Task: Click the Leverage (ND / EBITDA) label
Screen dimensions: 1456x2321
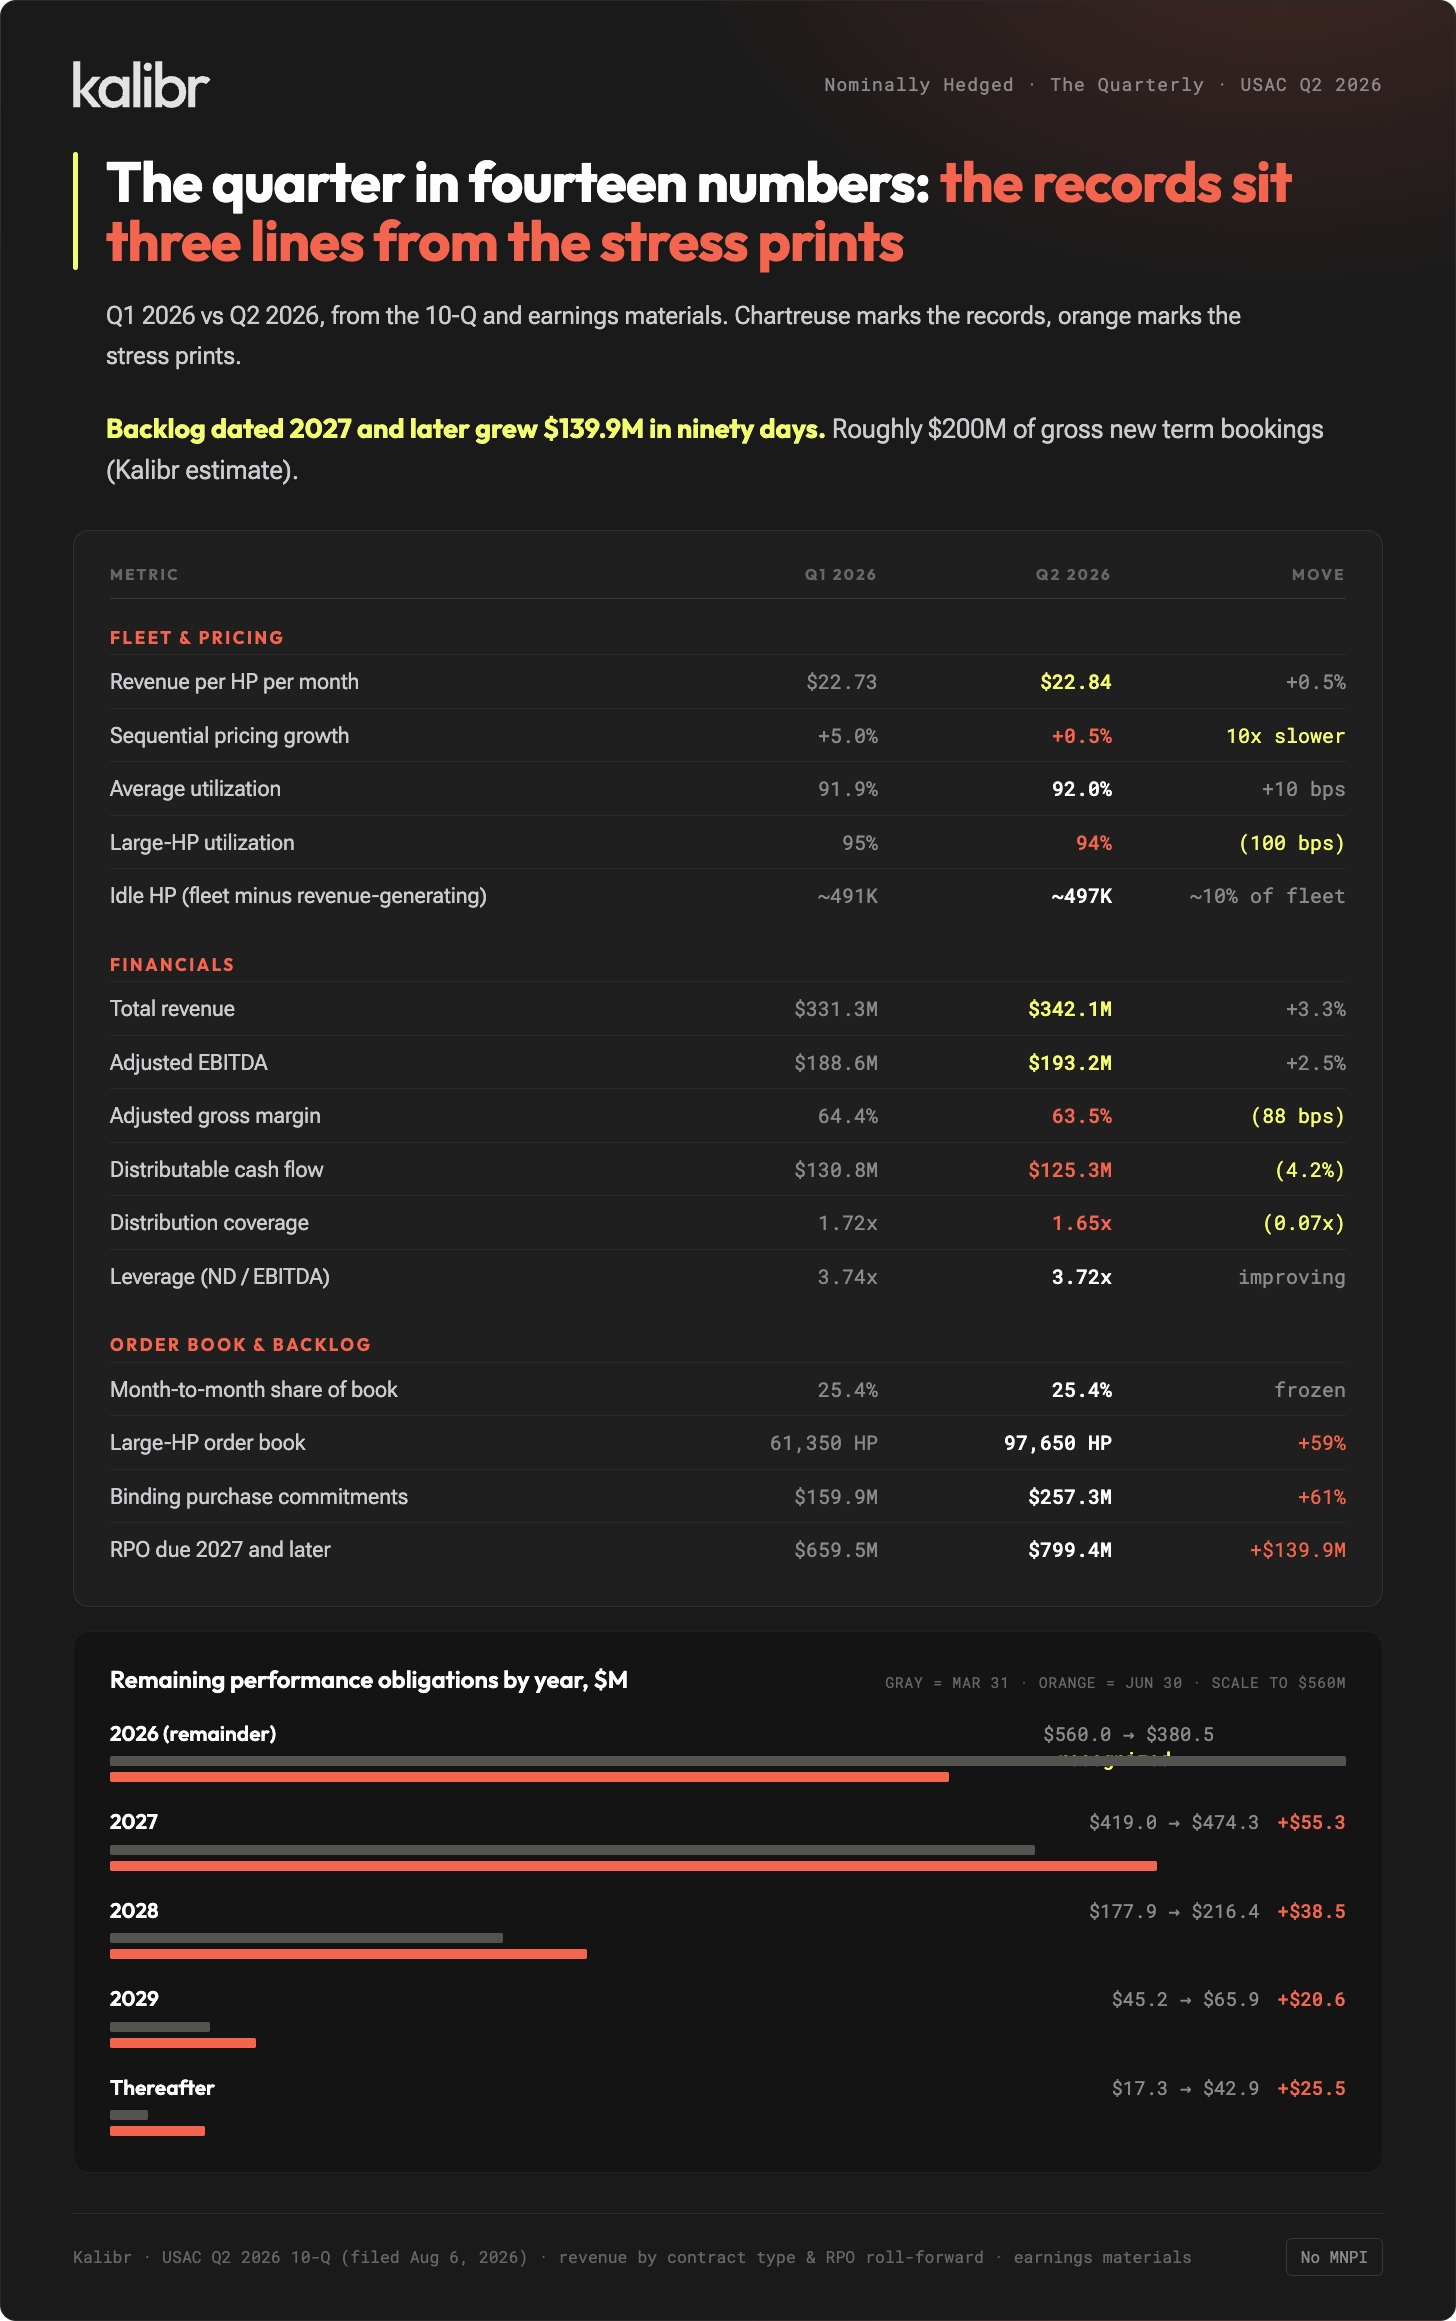Action: tap(219, 1277)
